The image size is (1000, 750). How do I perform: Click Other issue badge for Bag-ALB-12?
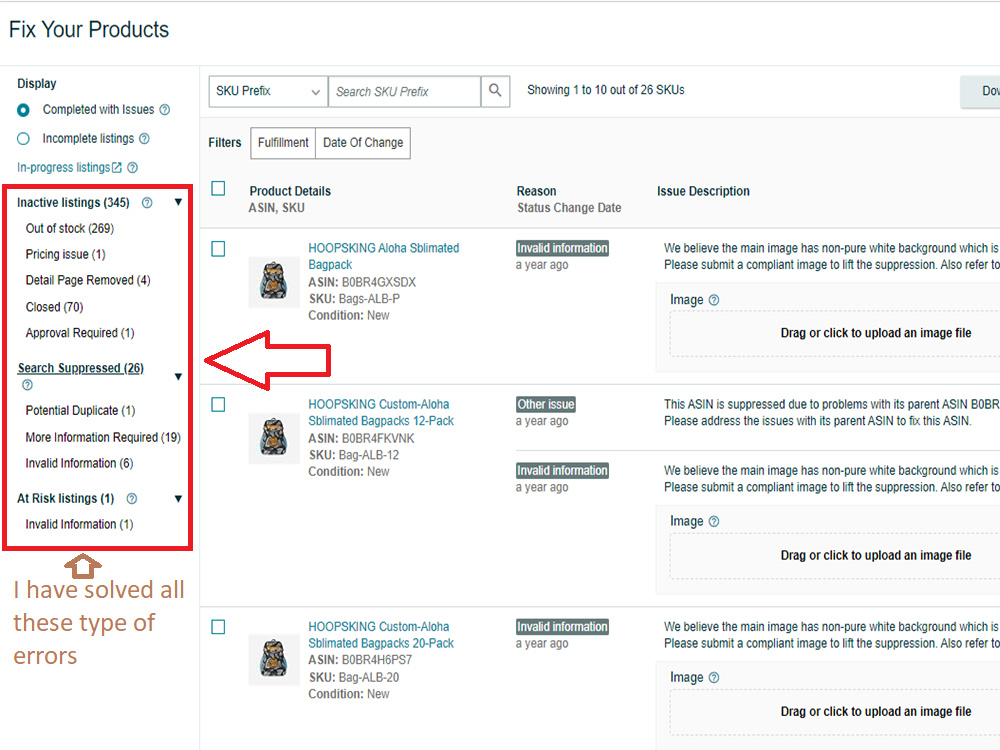(x=545, y=404)
